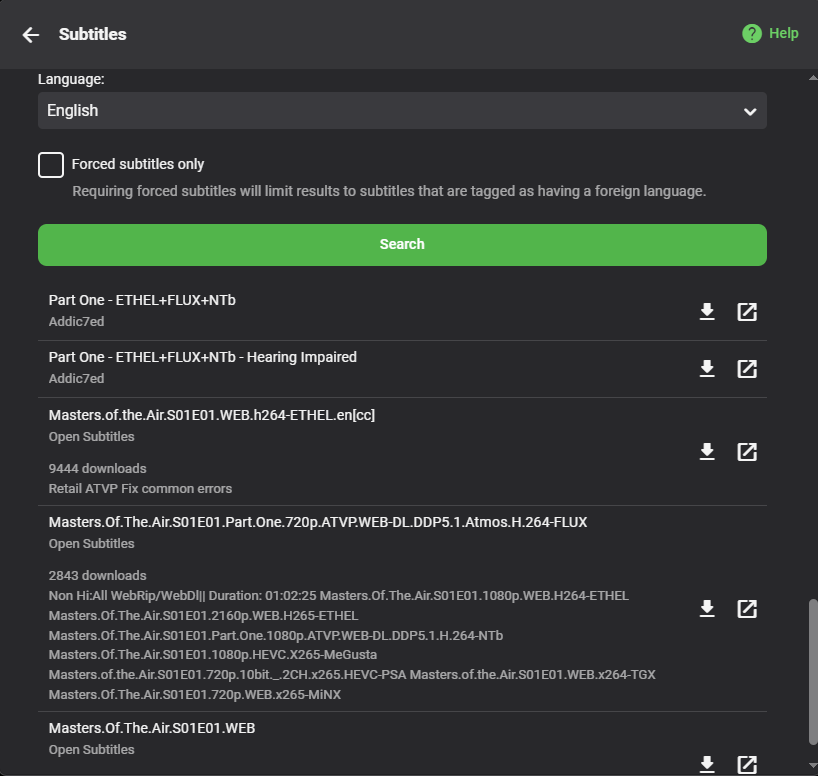The width and height of the screenshot is (818, 776).
Task: Download the Hearing Impaired Addic7ed subtitle
Action: tap(707, 369)
